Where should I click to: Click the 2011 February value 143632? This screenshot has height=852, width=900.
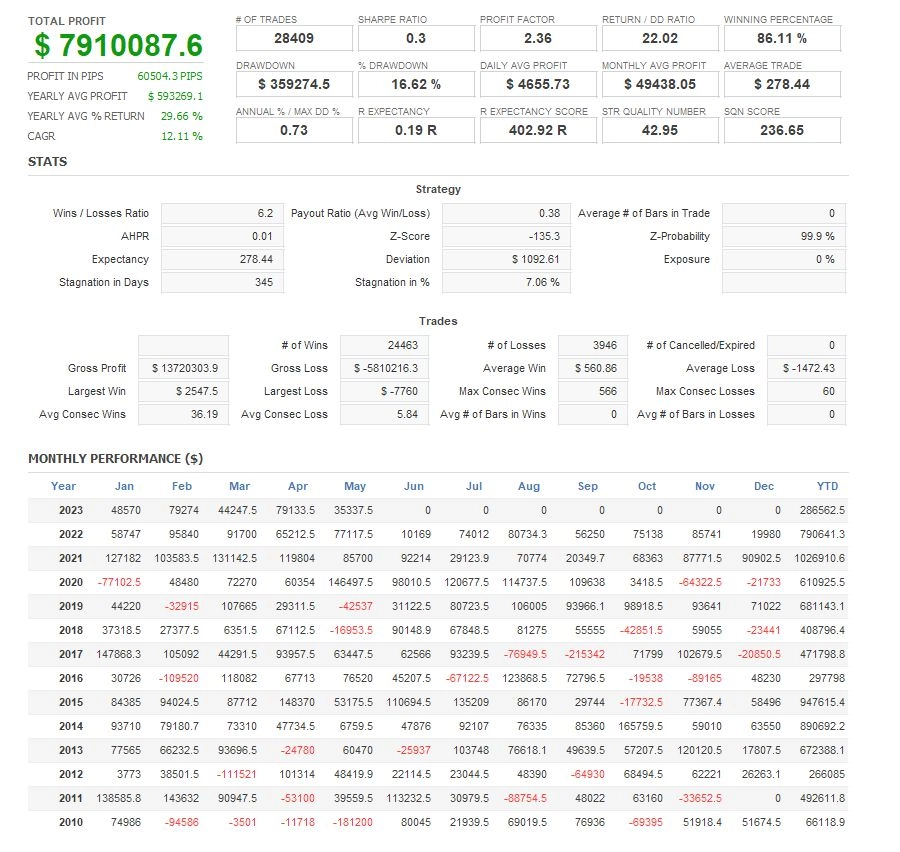click(181, 798)
